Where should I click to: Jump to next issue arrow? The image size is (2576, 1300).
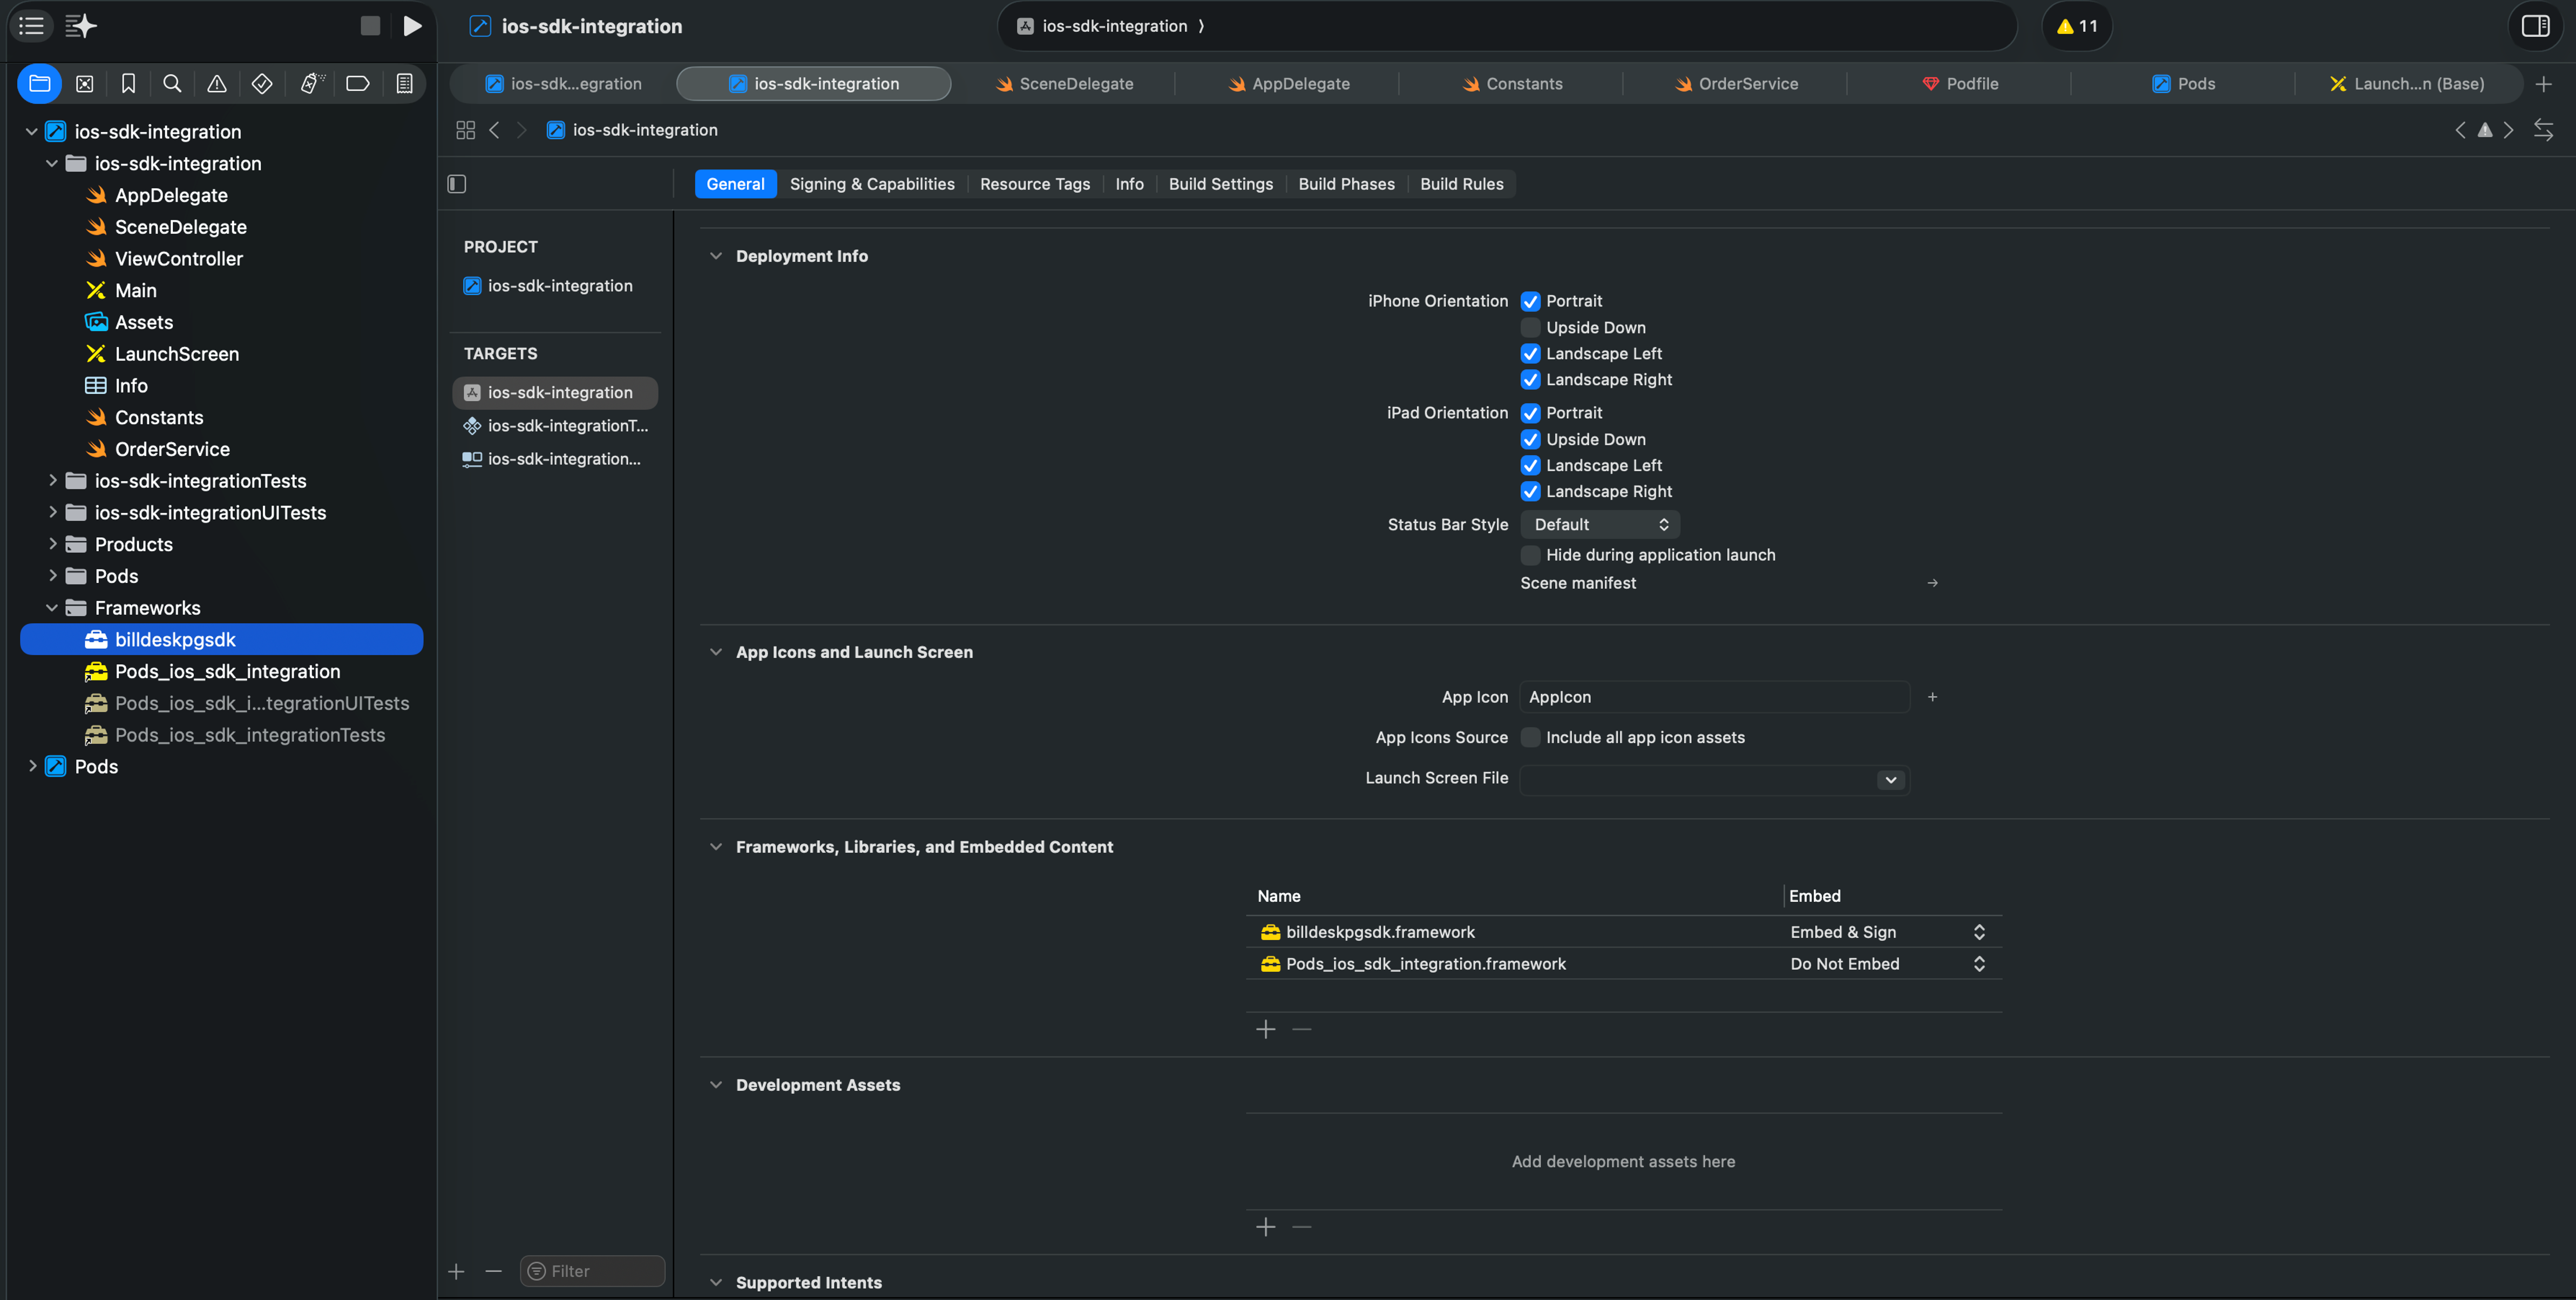pyautogui.click(x=2508, y=130)
